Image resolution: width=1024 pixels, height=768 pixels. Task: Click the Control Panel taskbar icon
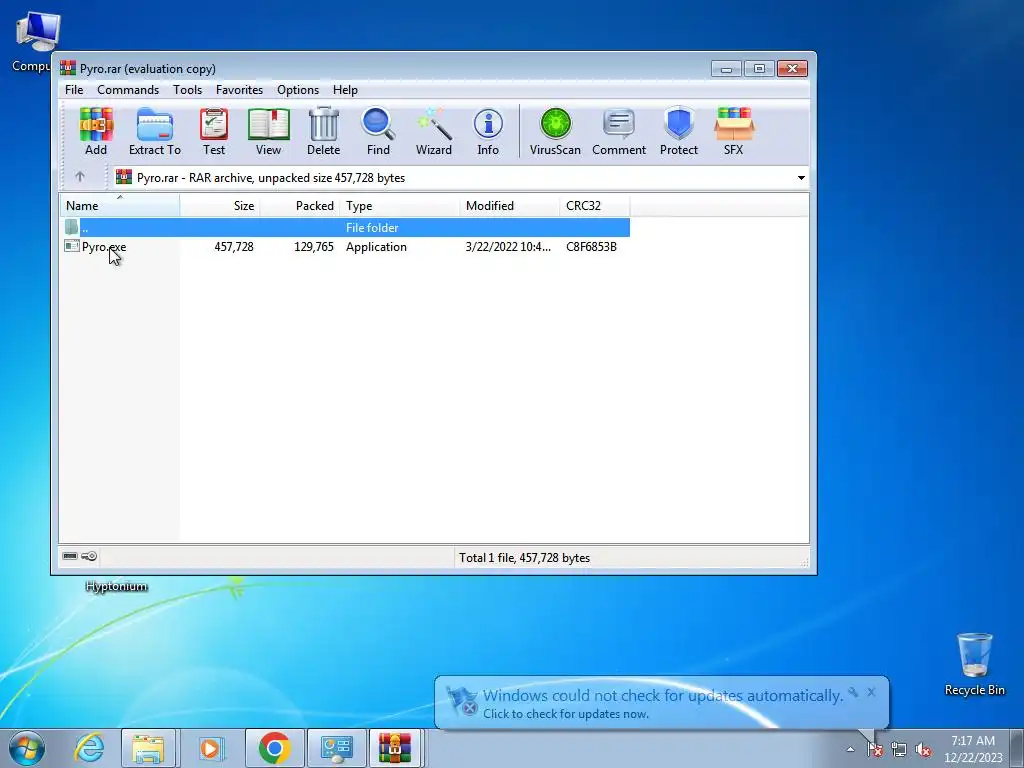(x=336, y=748)
